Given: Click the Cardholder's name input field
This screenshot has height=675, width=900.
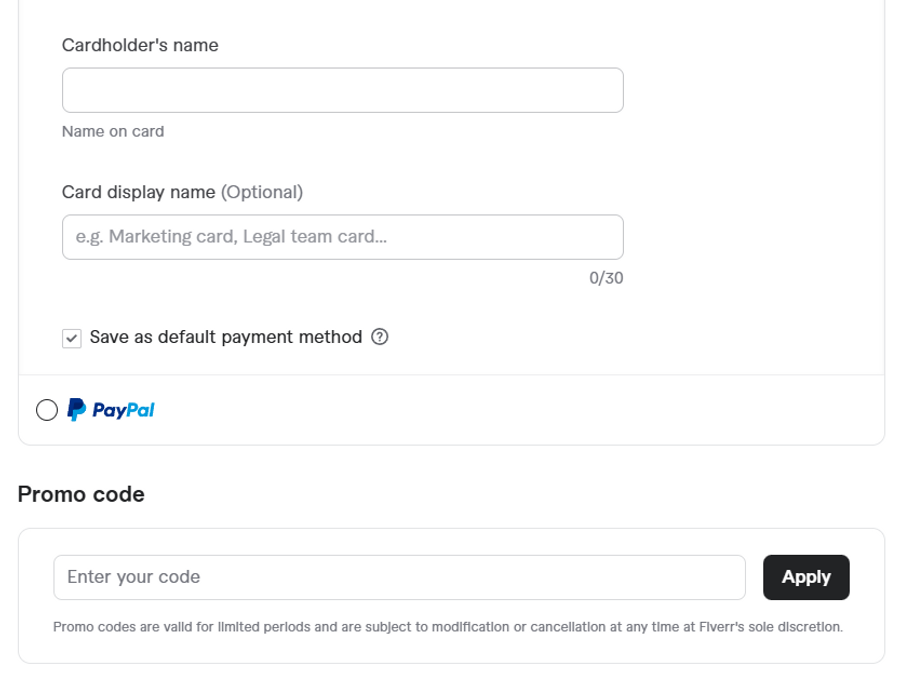Looking at the screenshot, I should click(x=342, y=90).
